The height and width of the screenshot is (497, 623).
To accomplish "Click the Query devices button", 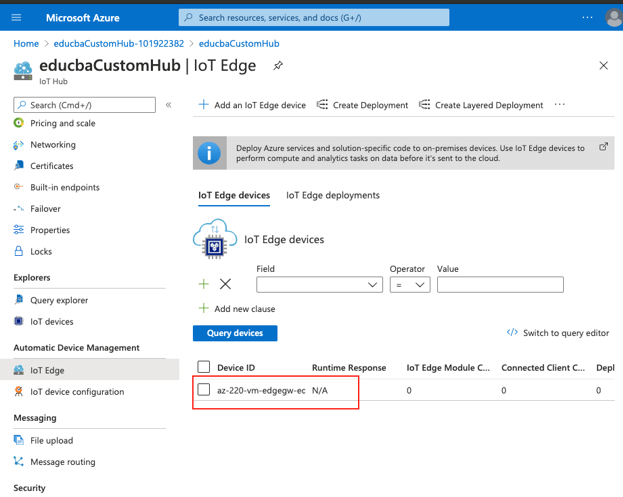I will tap(235, 333).
